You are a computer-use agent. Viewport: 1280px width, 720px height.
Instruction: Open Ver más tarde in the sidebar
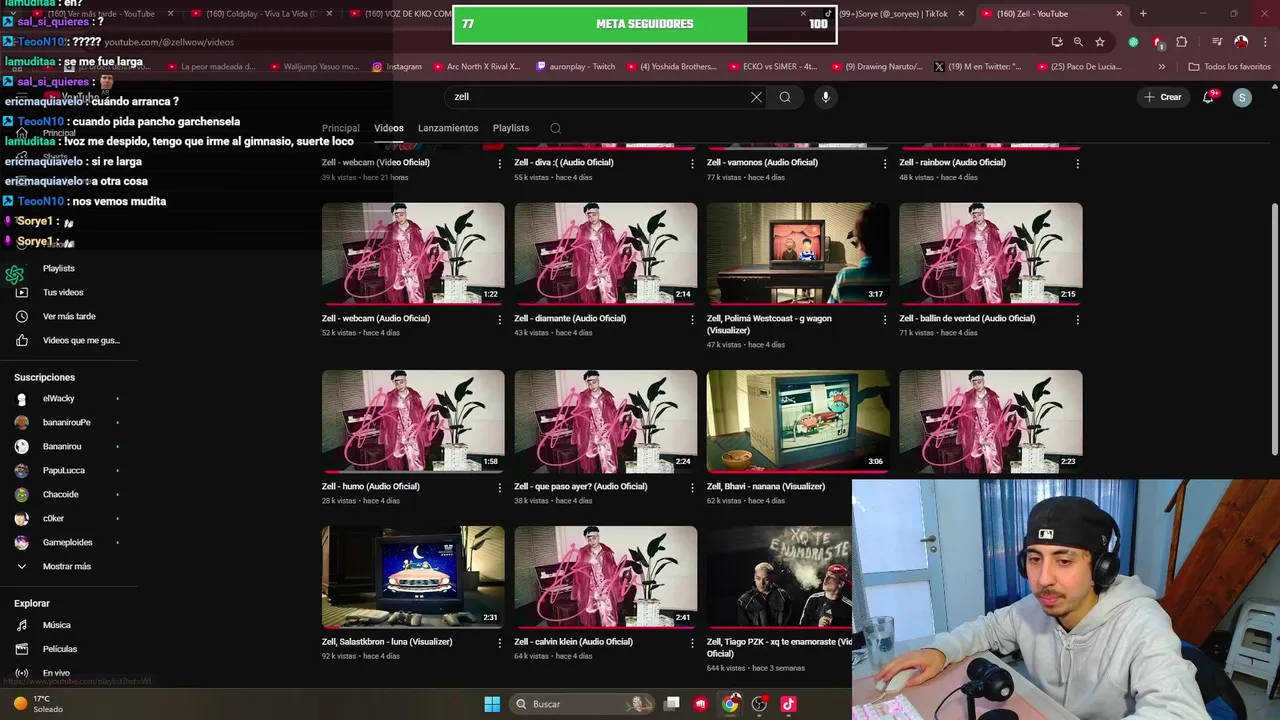68,316
